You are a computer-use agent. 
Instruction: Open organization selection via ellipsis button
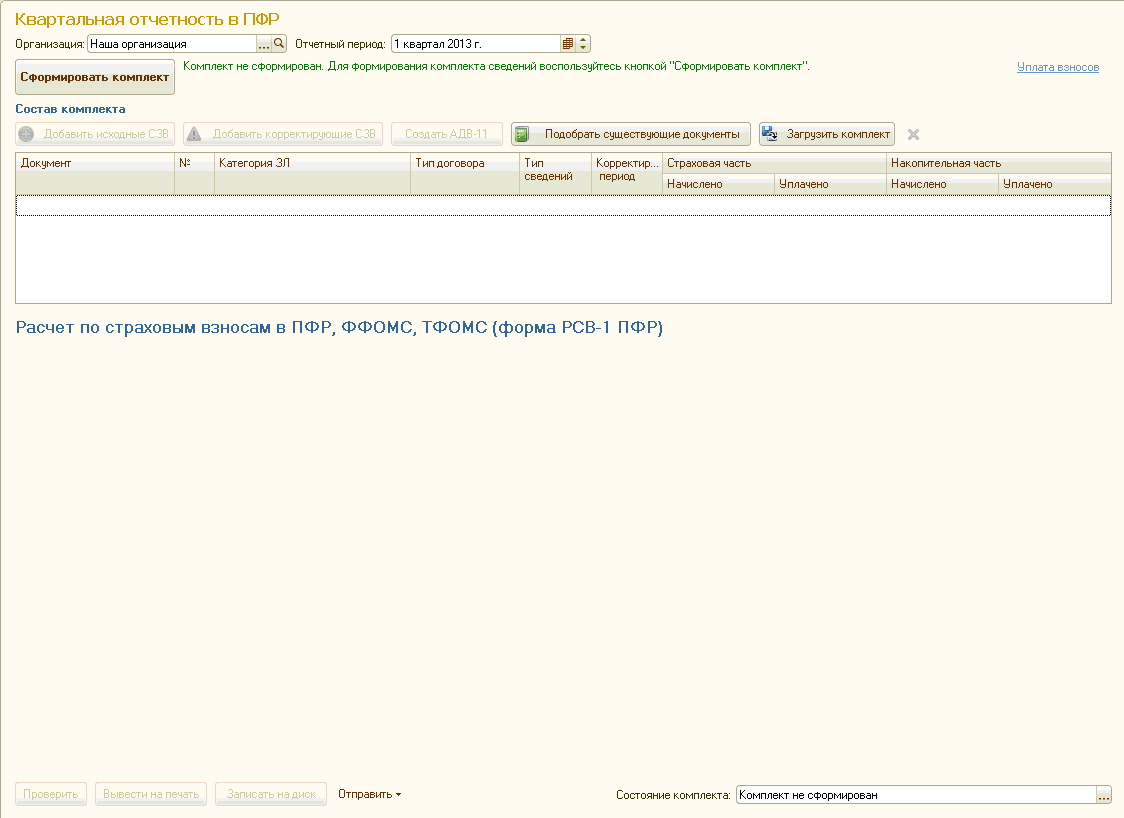(x=264, y=44)
